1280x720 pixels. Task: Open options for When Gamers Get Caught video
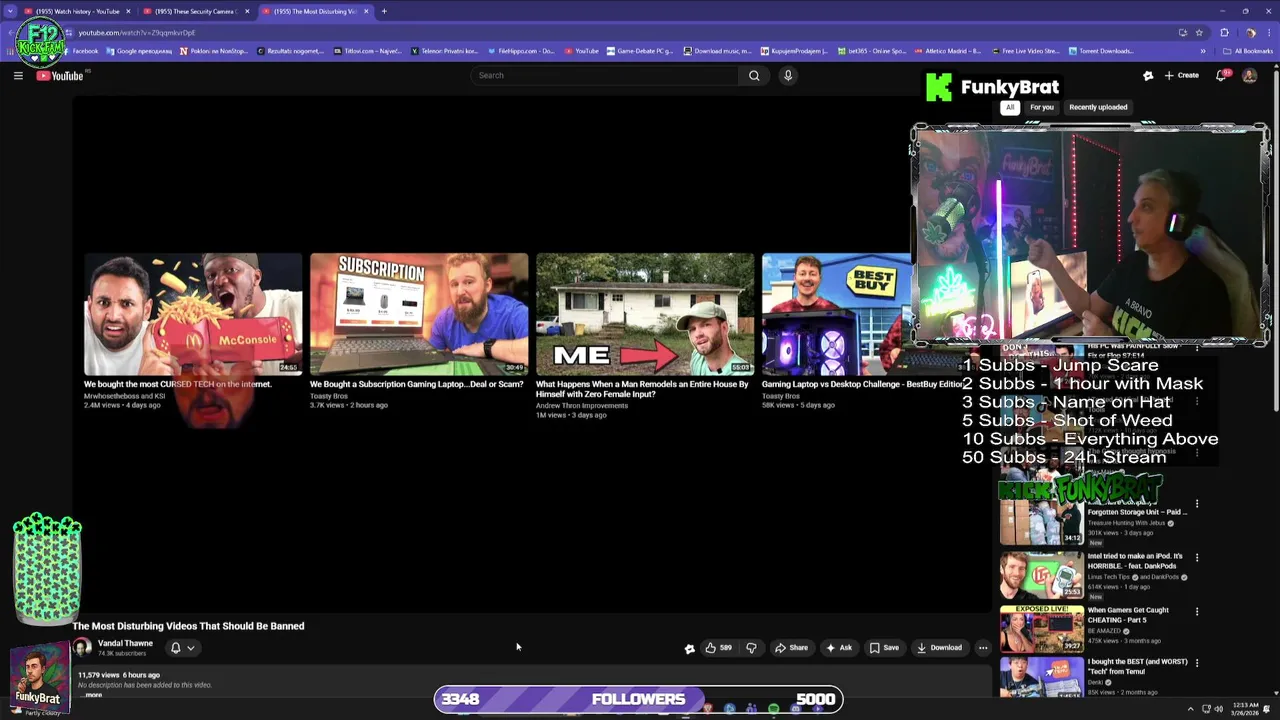(x=1197, y=611)
